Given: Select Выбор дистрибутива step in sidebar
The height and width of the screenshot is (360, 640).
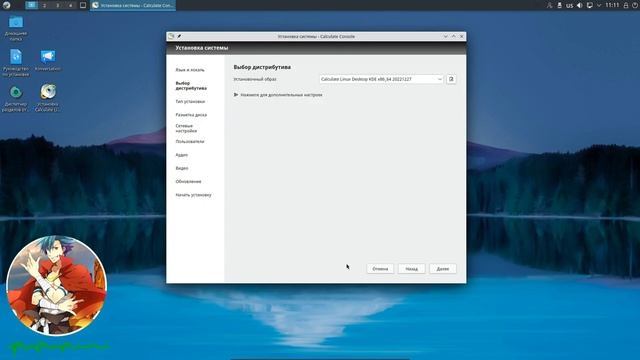Looking at the screenshot, I should coord(191,86).
